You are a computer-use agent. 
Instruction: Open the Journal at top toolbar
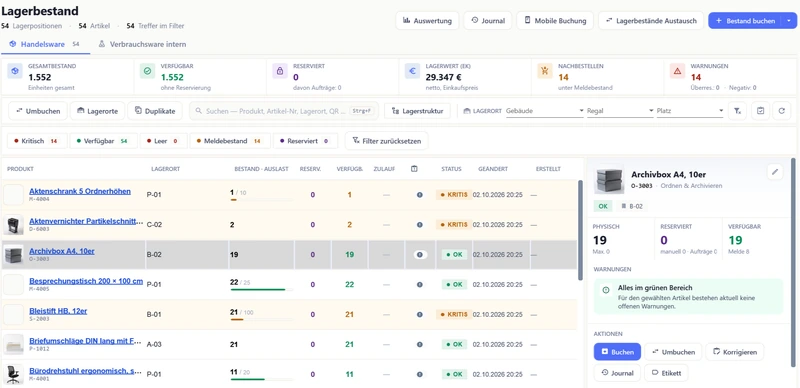(x=488, y=20)
